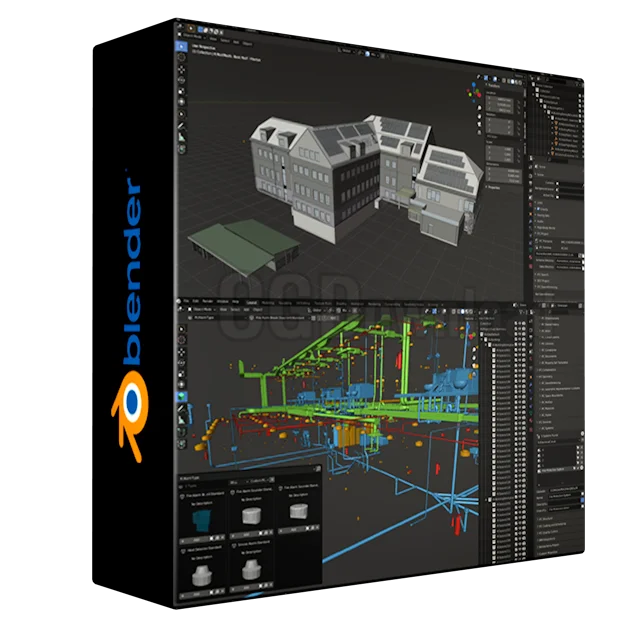
Task: Open the Window menu
Action: point(223,301)
